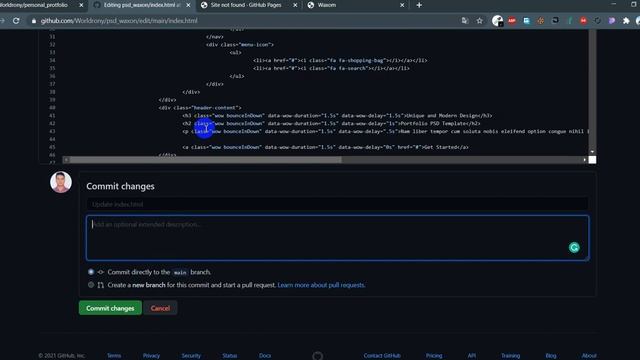The image size is (640, 360).
Task: Switch to the personal_protfolio tab
Action: [x=35, y=5]
